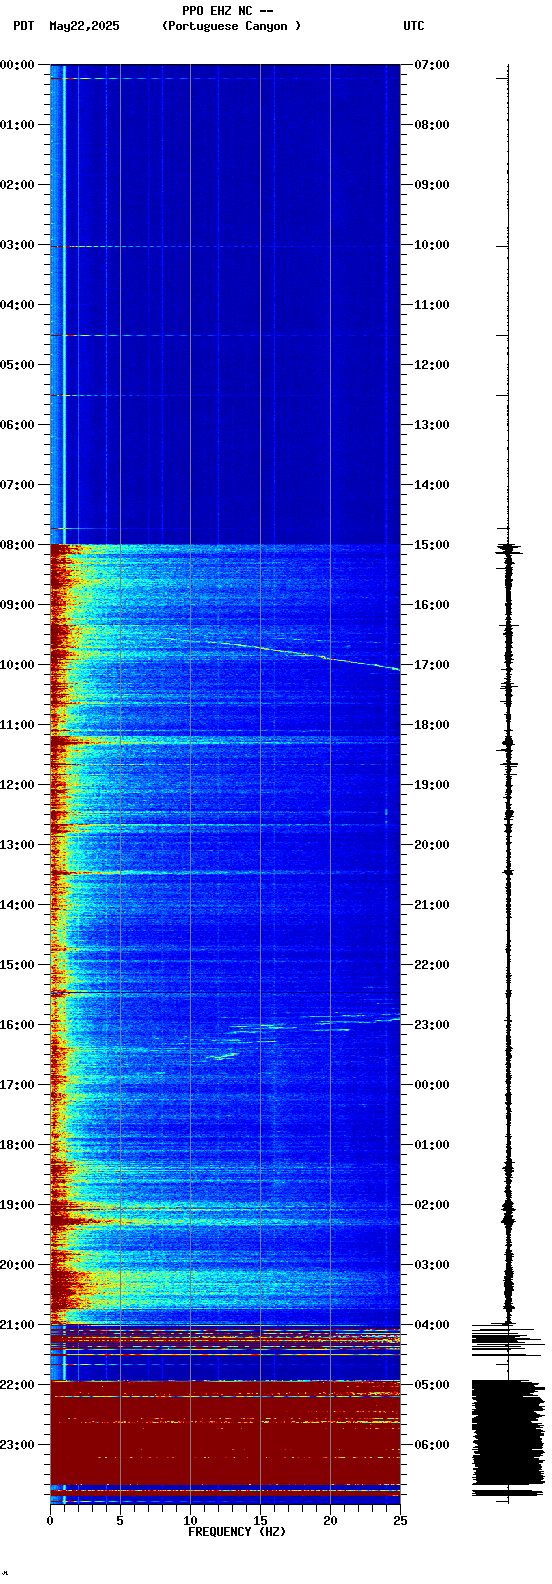Click the UTC axis '10:00' label

pyautogui.click(x=432, y=245)
